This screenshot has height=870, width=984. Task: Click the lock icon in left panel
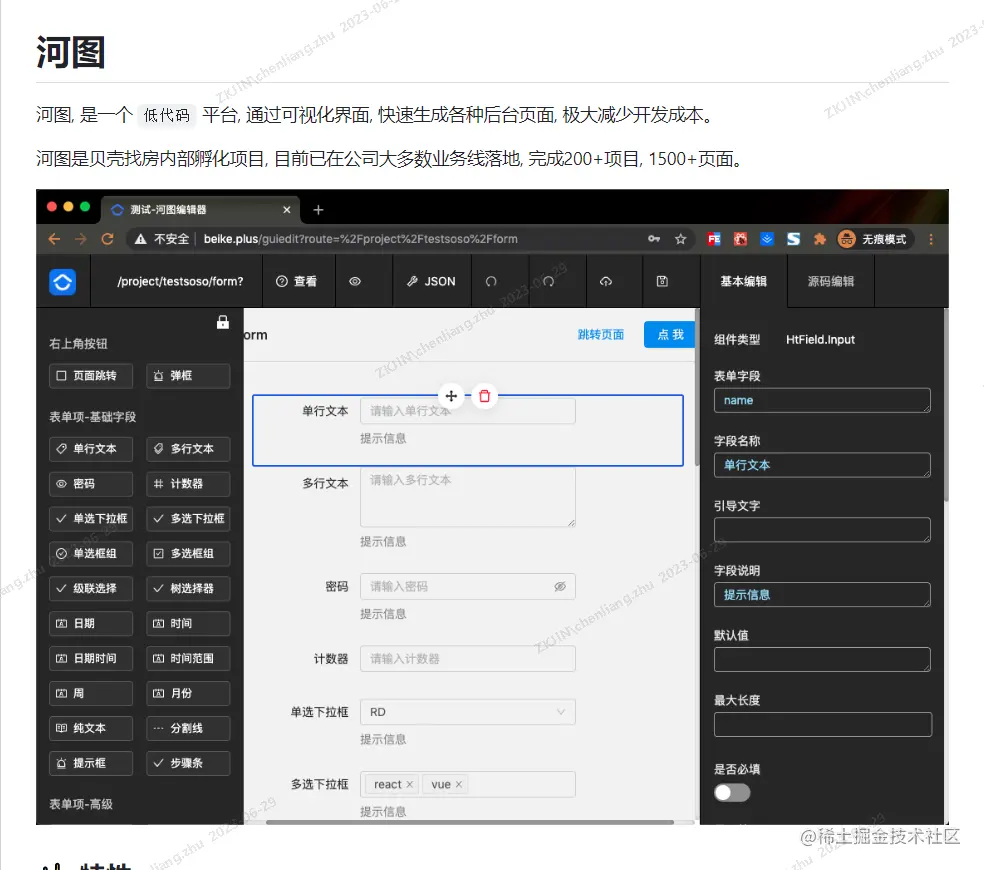click(223, 322)
